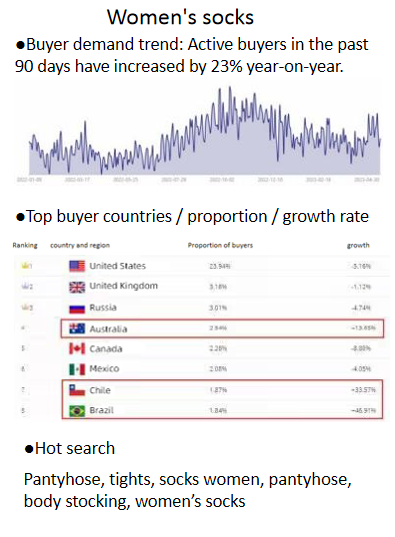Screen dimensions: 395x537
Task: Select the country and region column header
Action: [x=80, y=245]
